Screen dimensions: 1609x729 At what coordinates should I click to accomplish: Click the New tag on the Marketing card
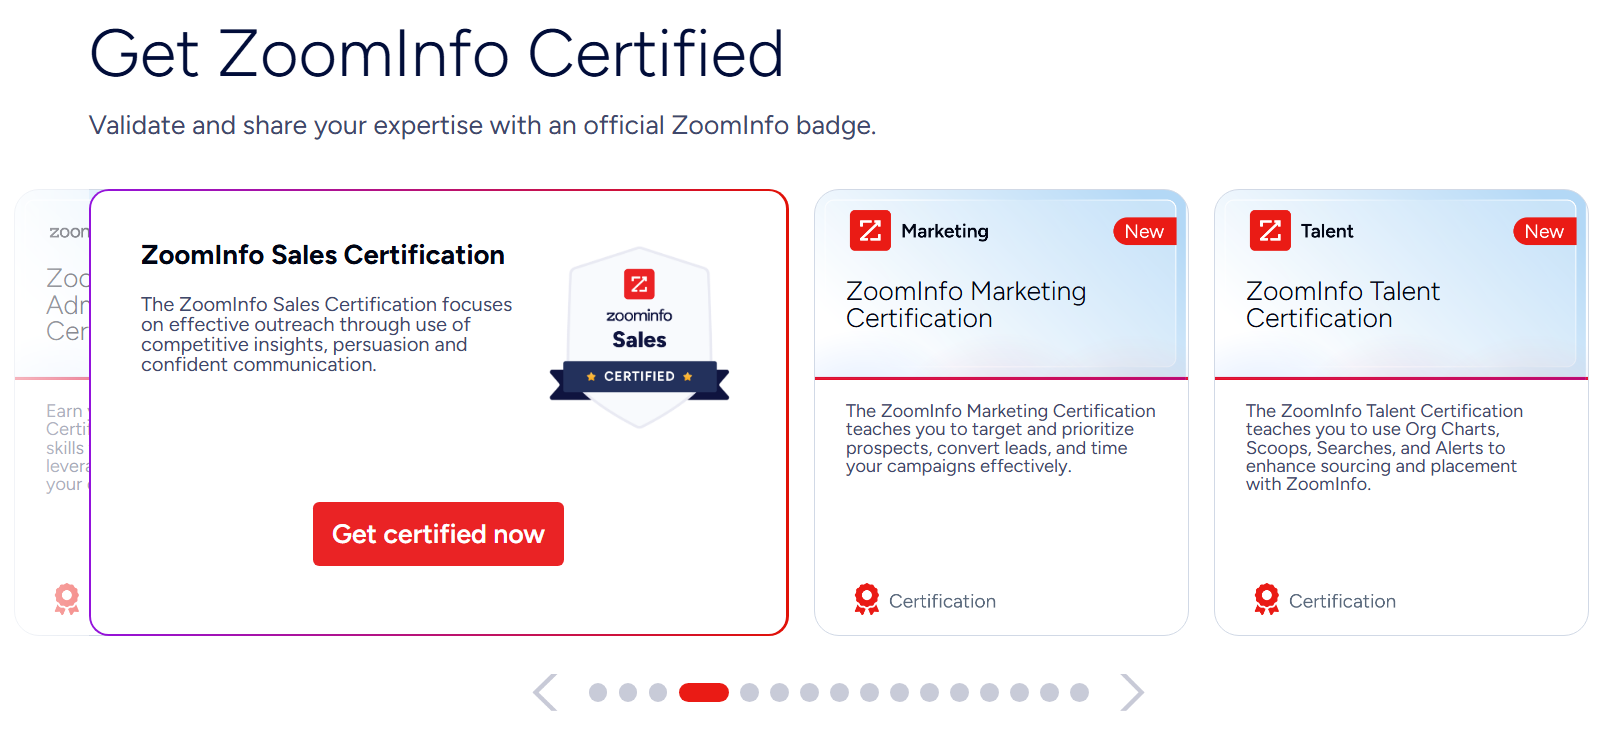click(1145, 231)
